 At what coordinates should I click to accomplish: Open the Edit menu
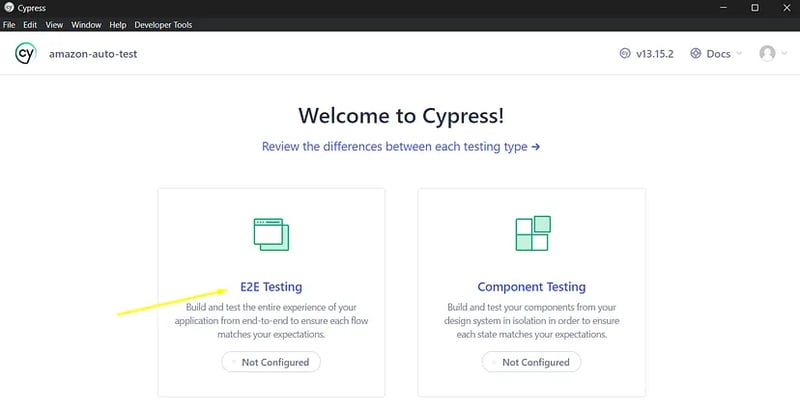[x=30, y=24]
